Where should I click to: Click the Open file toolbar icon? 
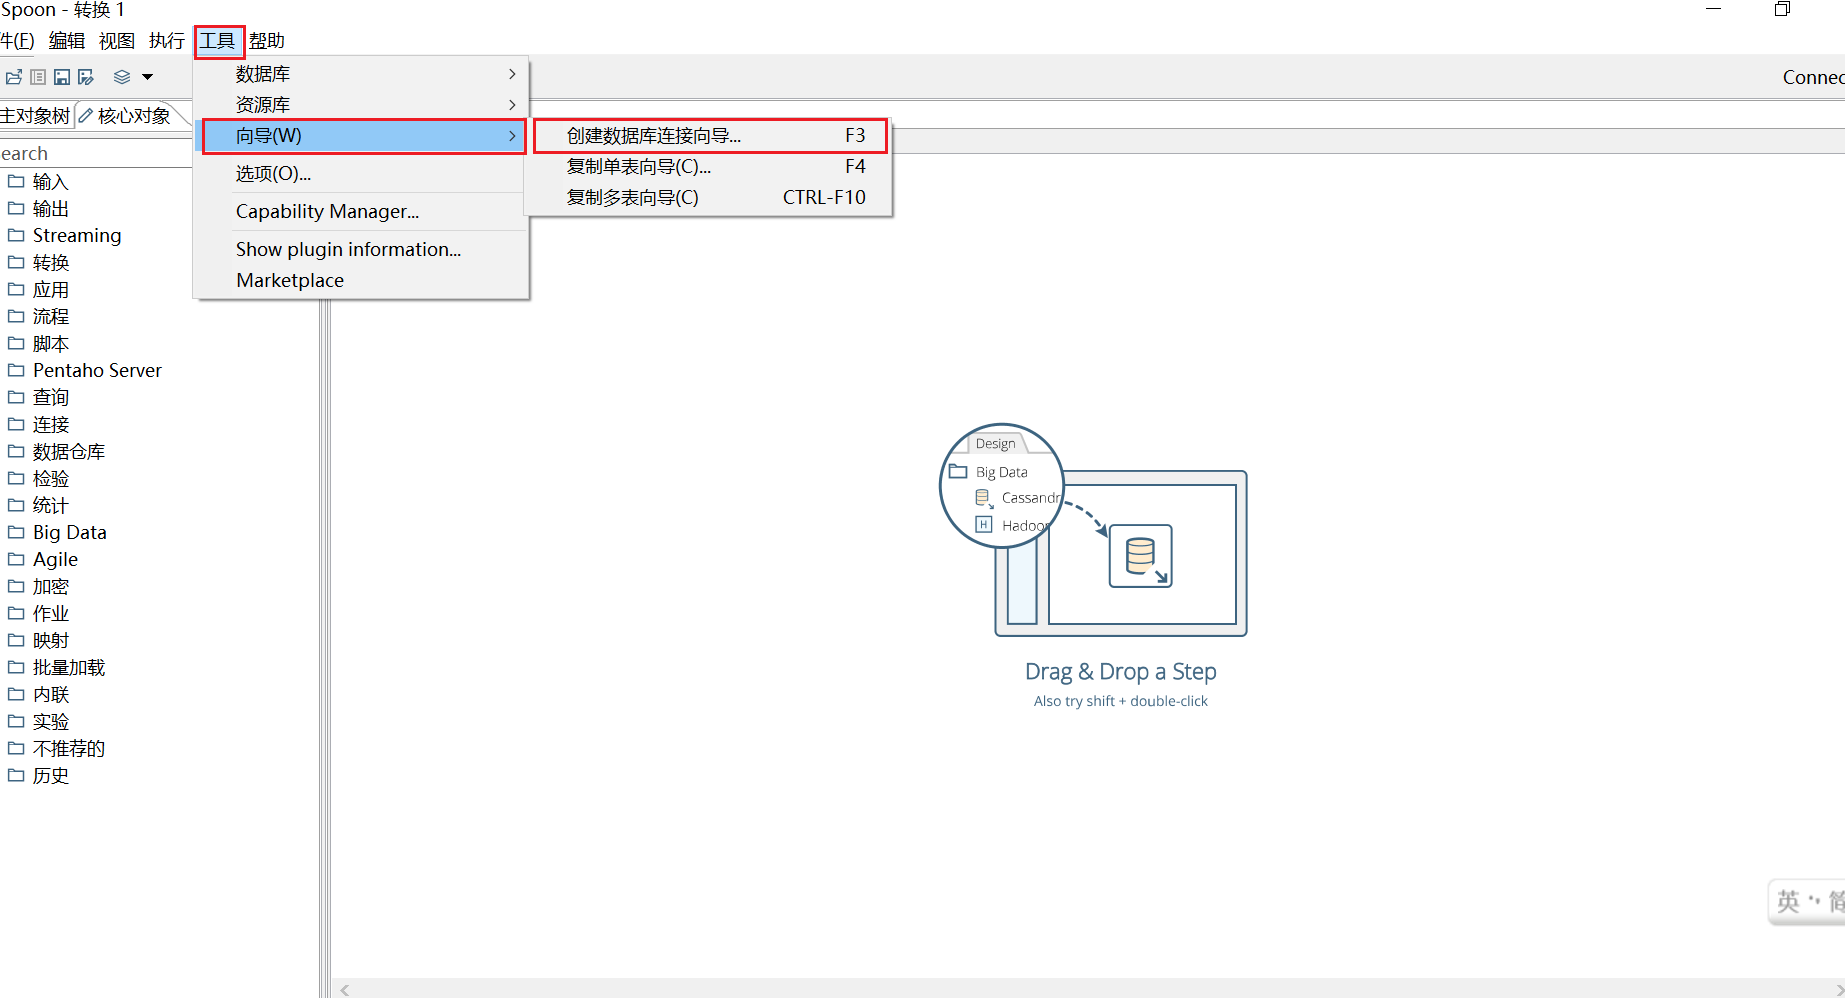point(14,77)
